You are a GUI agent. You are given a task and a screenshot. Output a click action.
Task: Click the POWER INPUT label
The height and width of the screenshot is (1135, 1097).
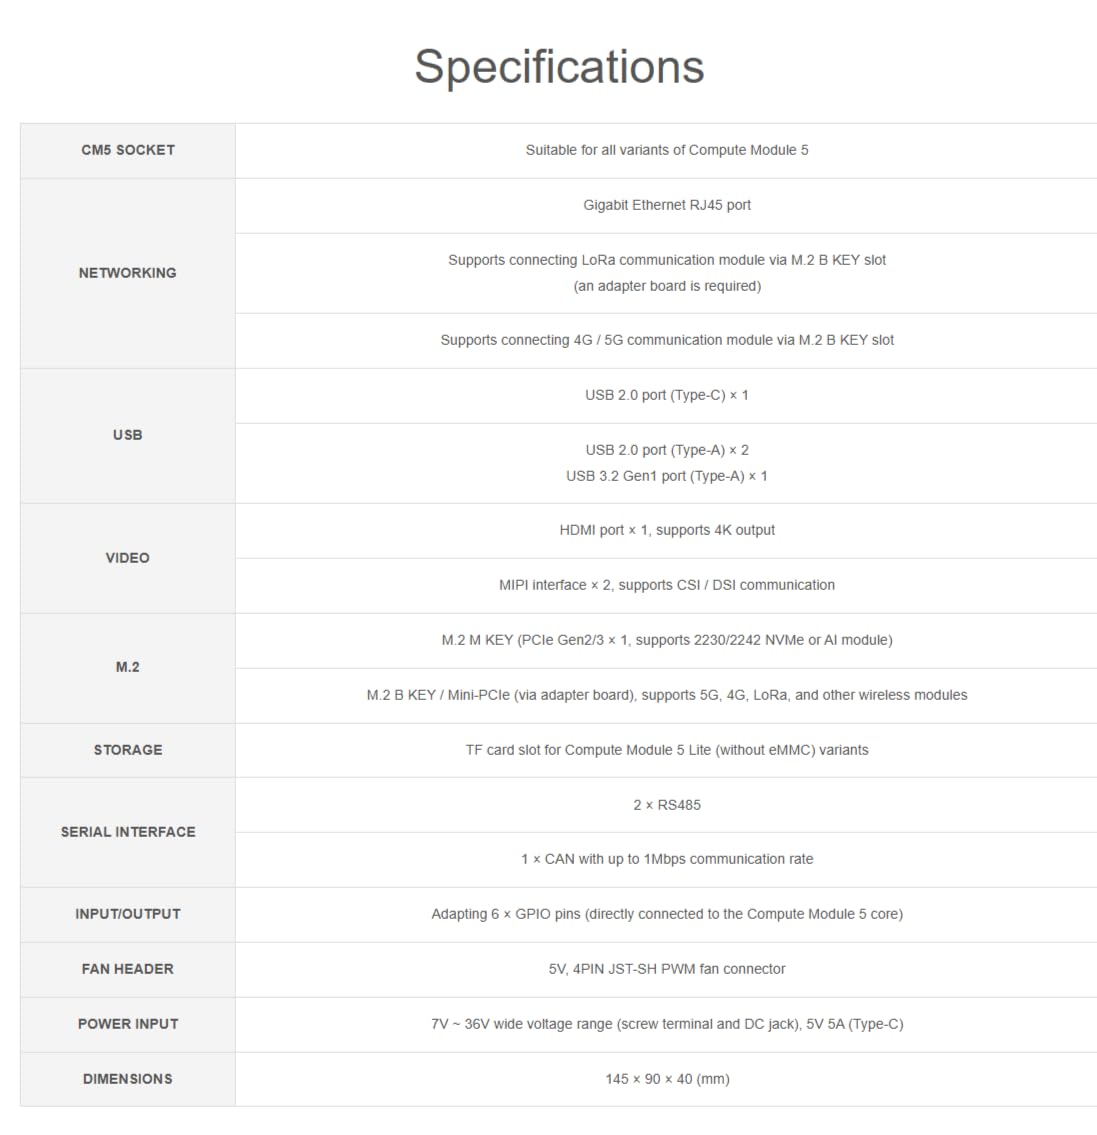pyautogui.click(x=128, y=1024)
